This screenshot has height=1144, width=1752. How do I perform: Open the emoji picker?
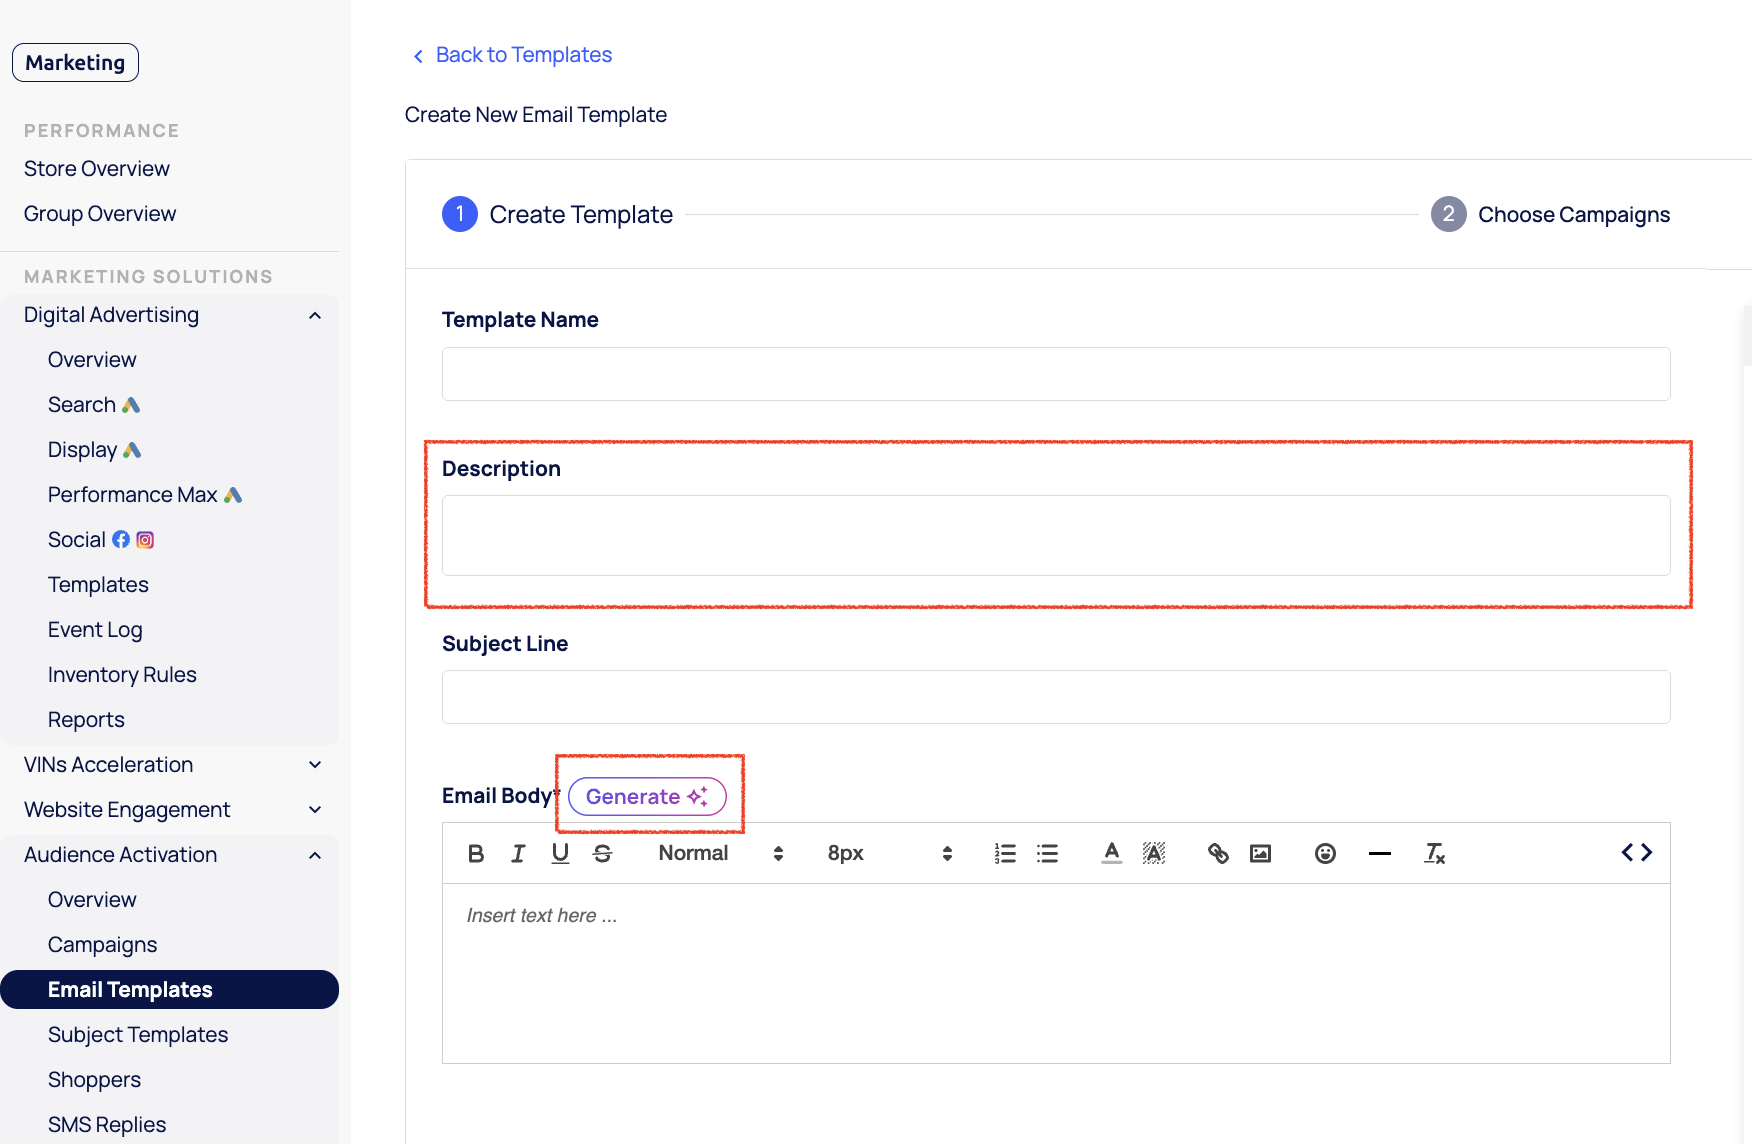click(x=1325, y=853)
